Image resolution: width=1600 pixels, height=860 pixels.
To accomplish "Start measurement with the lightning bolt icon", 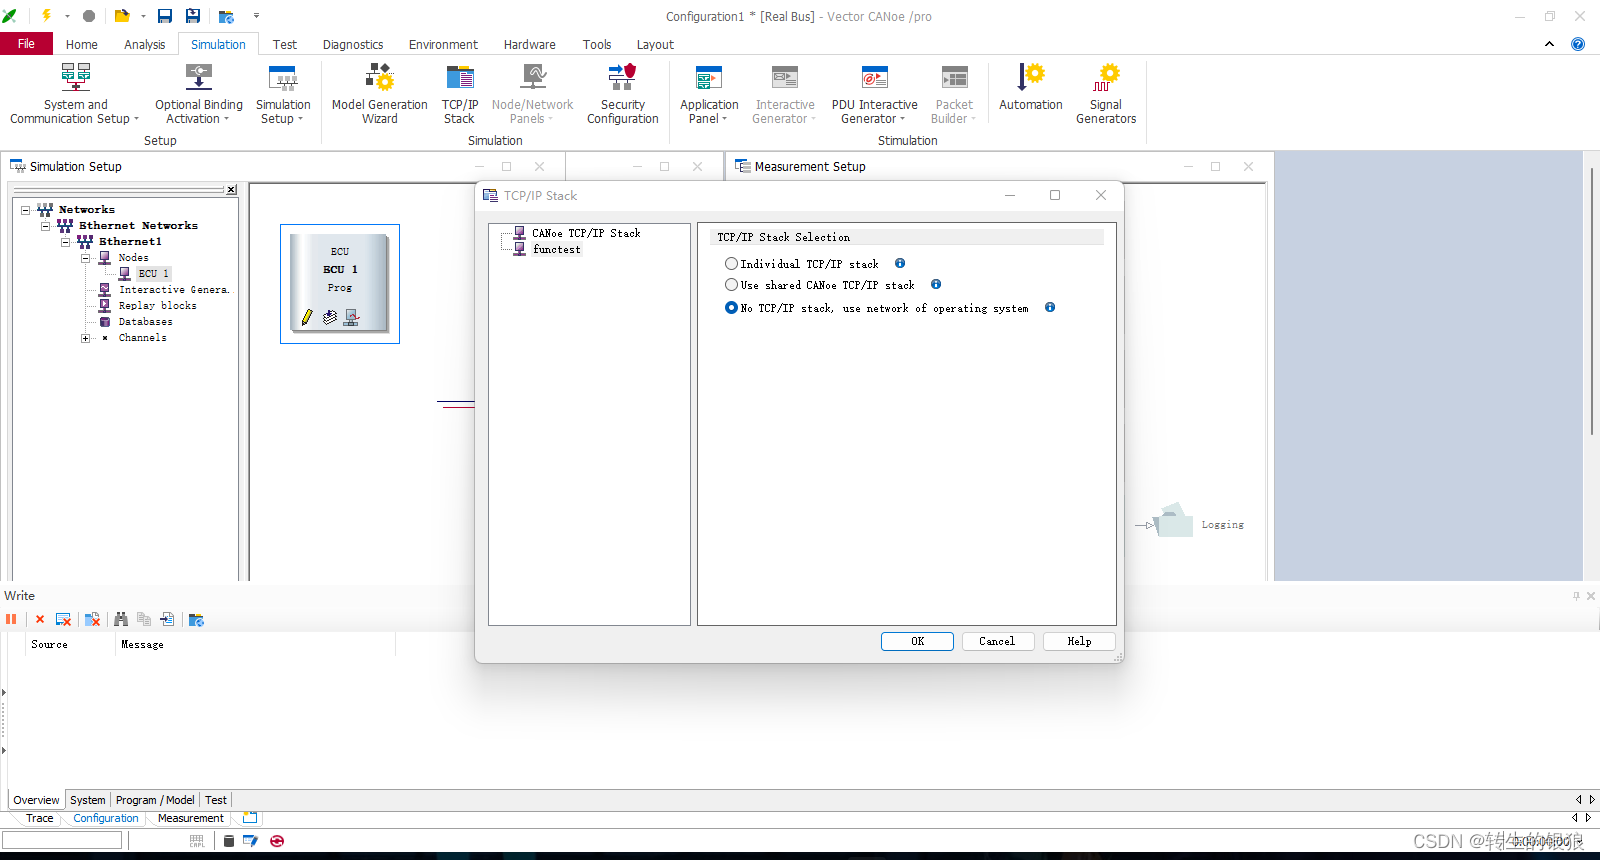I will [46, 16].
